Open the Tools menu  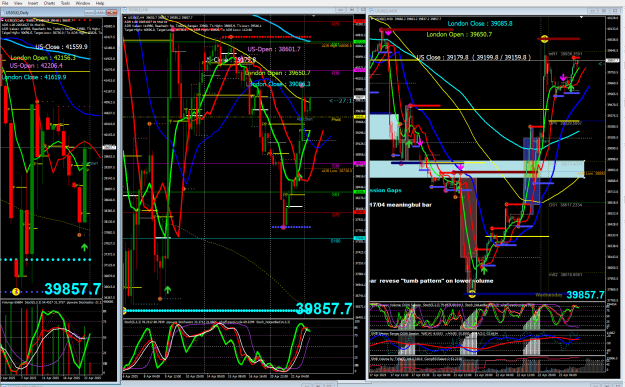click(x=65, y=3)
